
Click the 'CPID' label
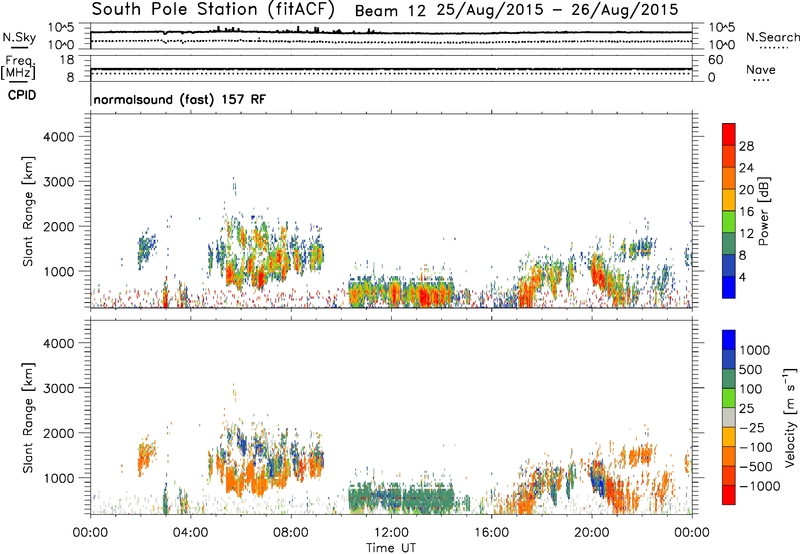click(22, 95)
